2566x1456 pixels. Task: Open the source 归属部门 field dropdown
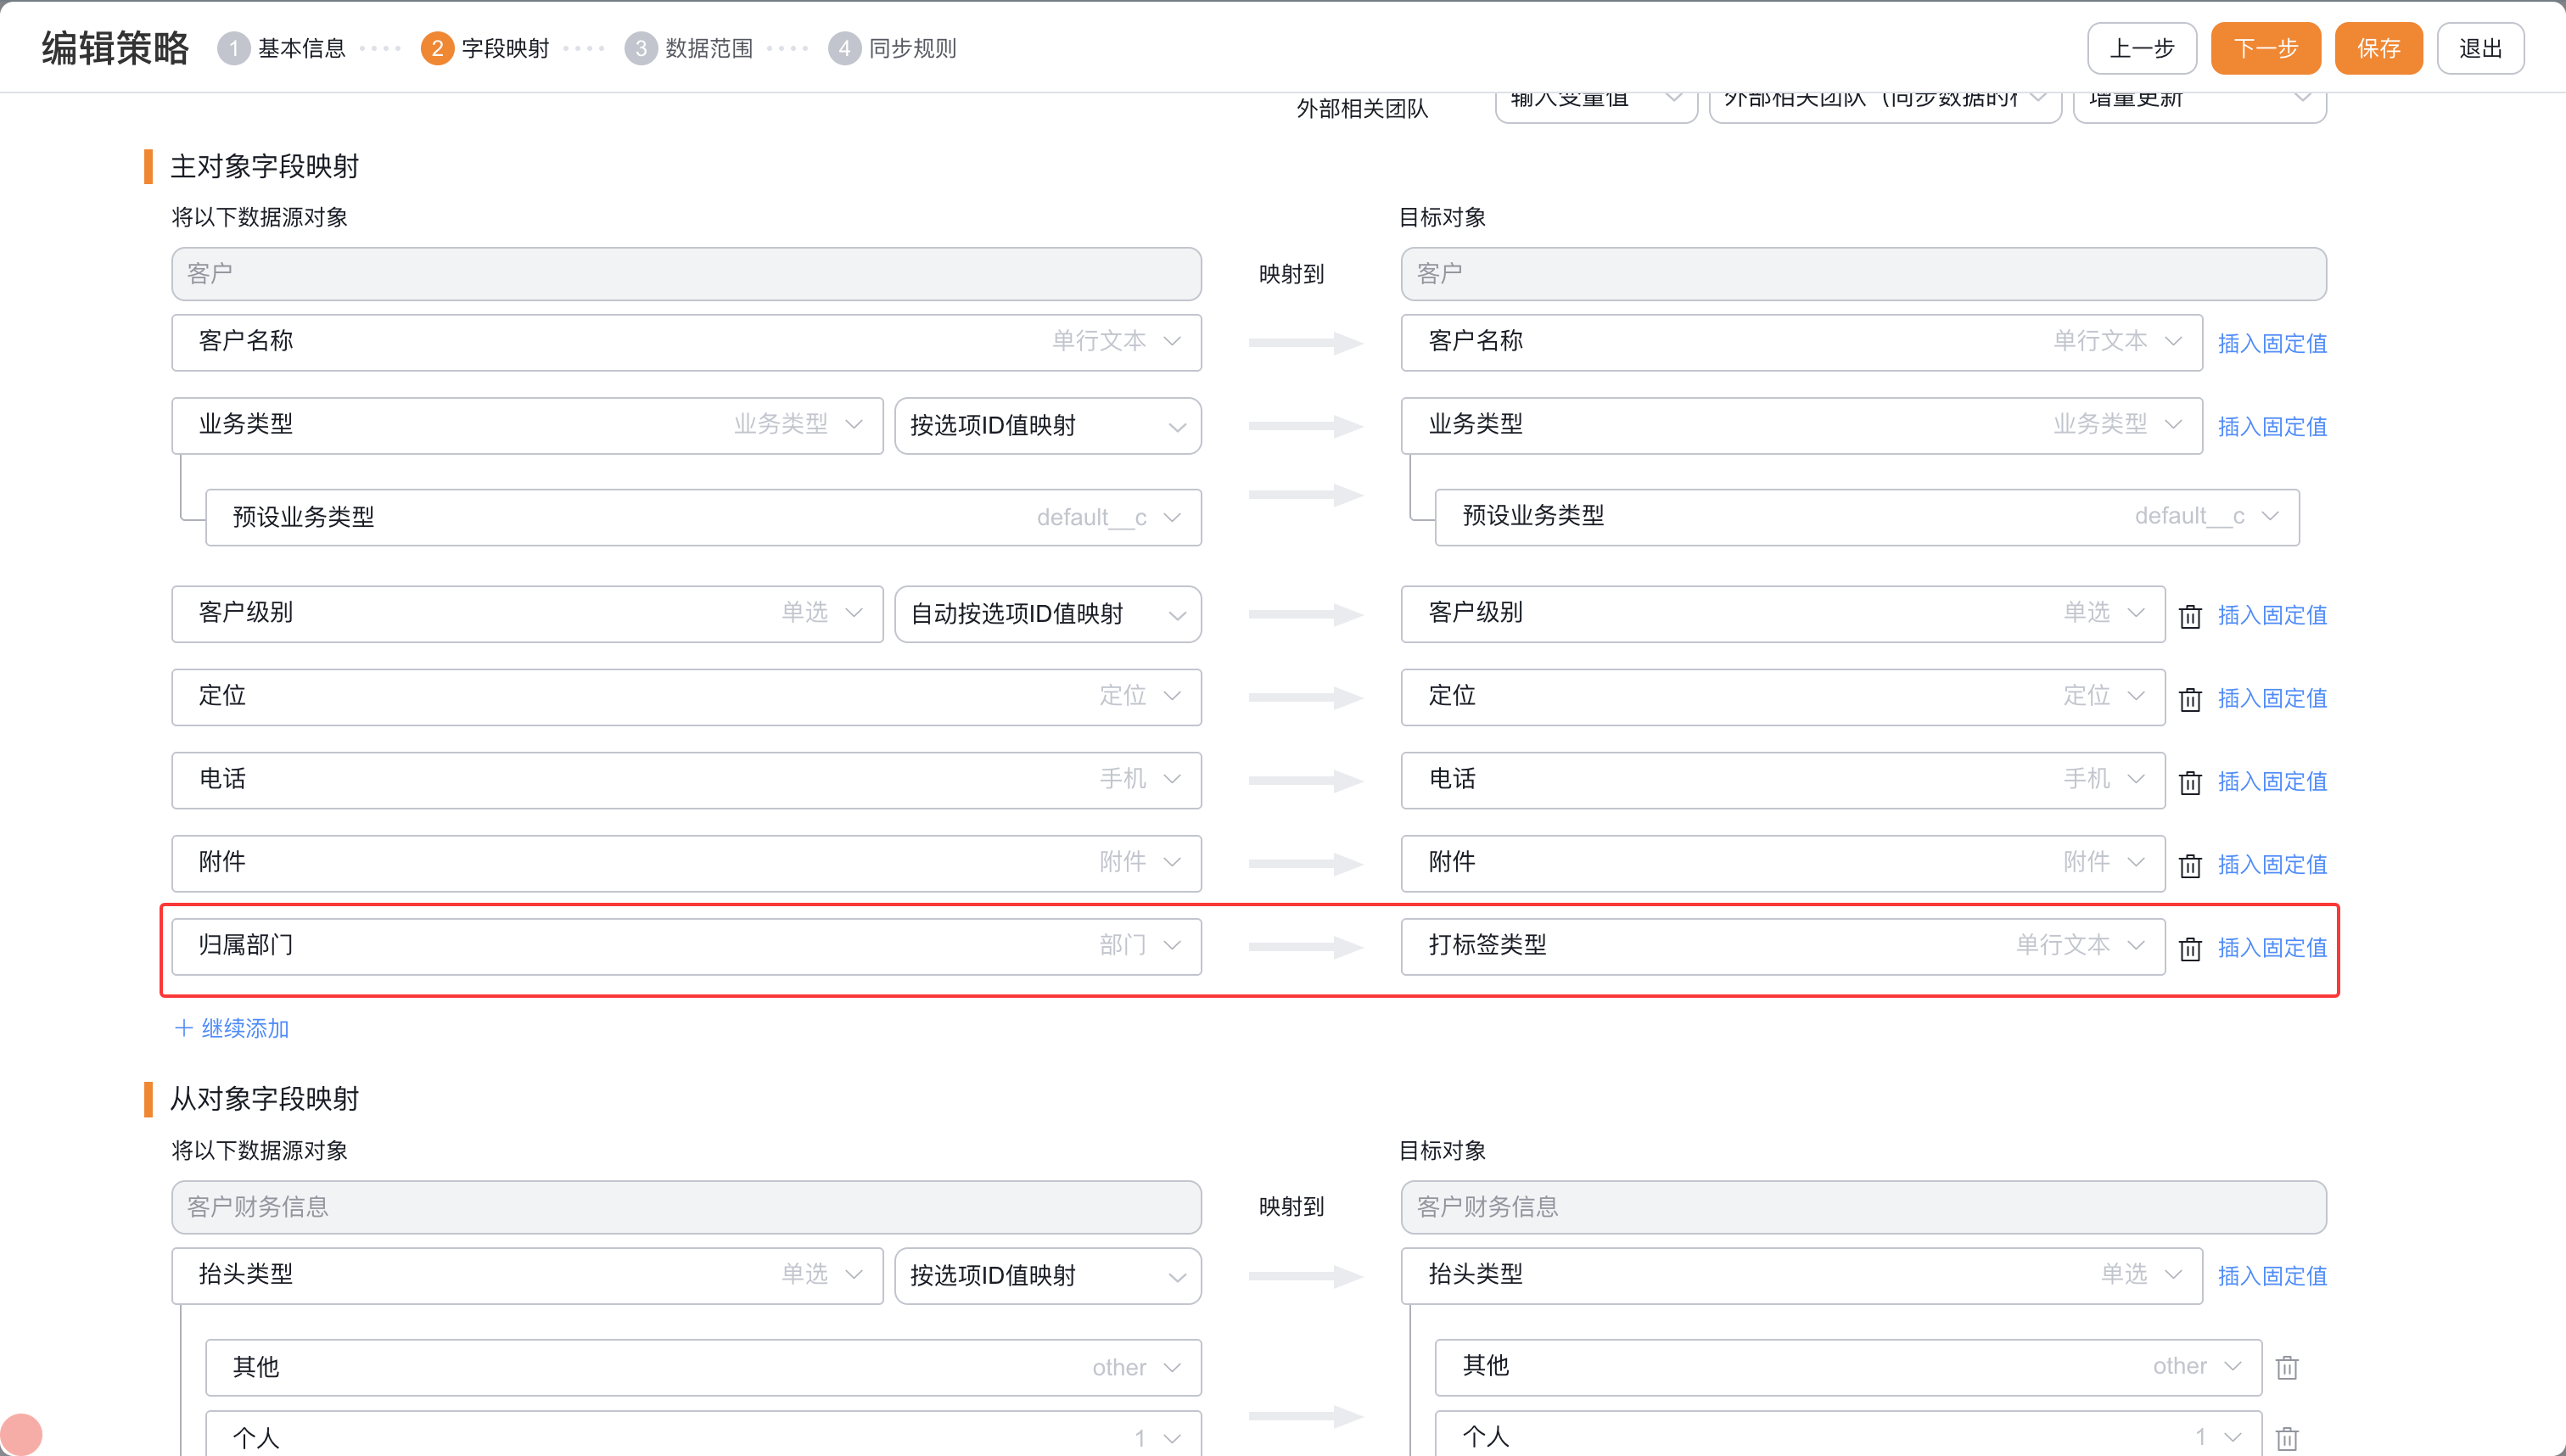pyautogui.click(x=685, y=946)
